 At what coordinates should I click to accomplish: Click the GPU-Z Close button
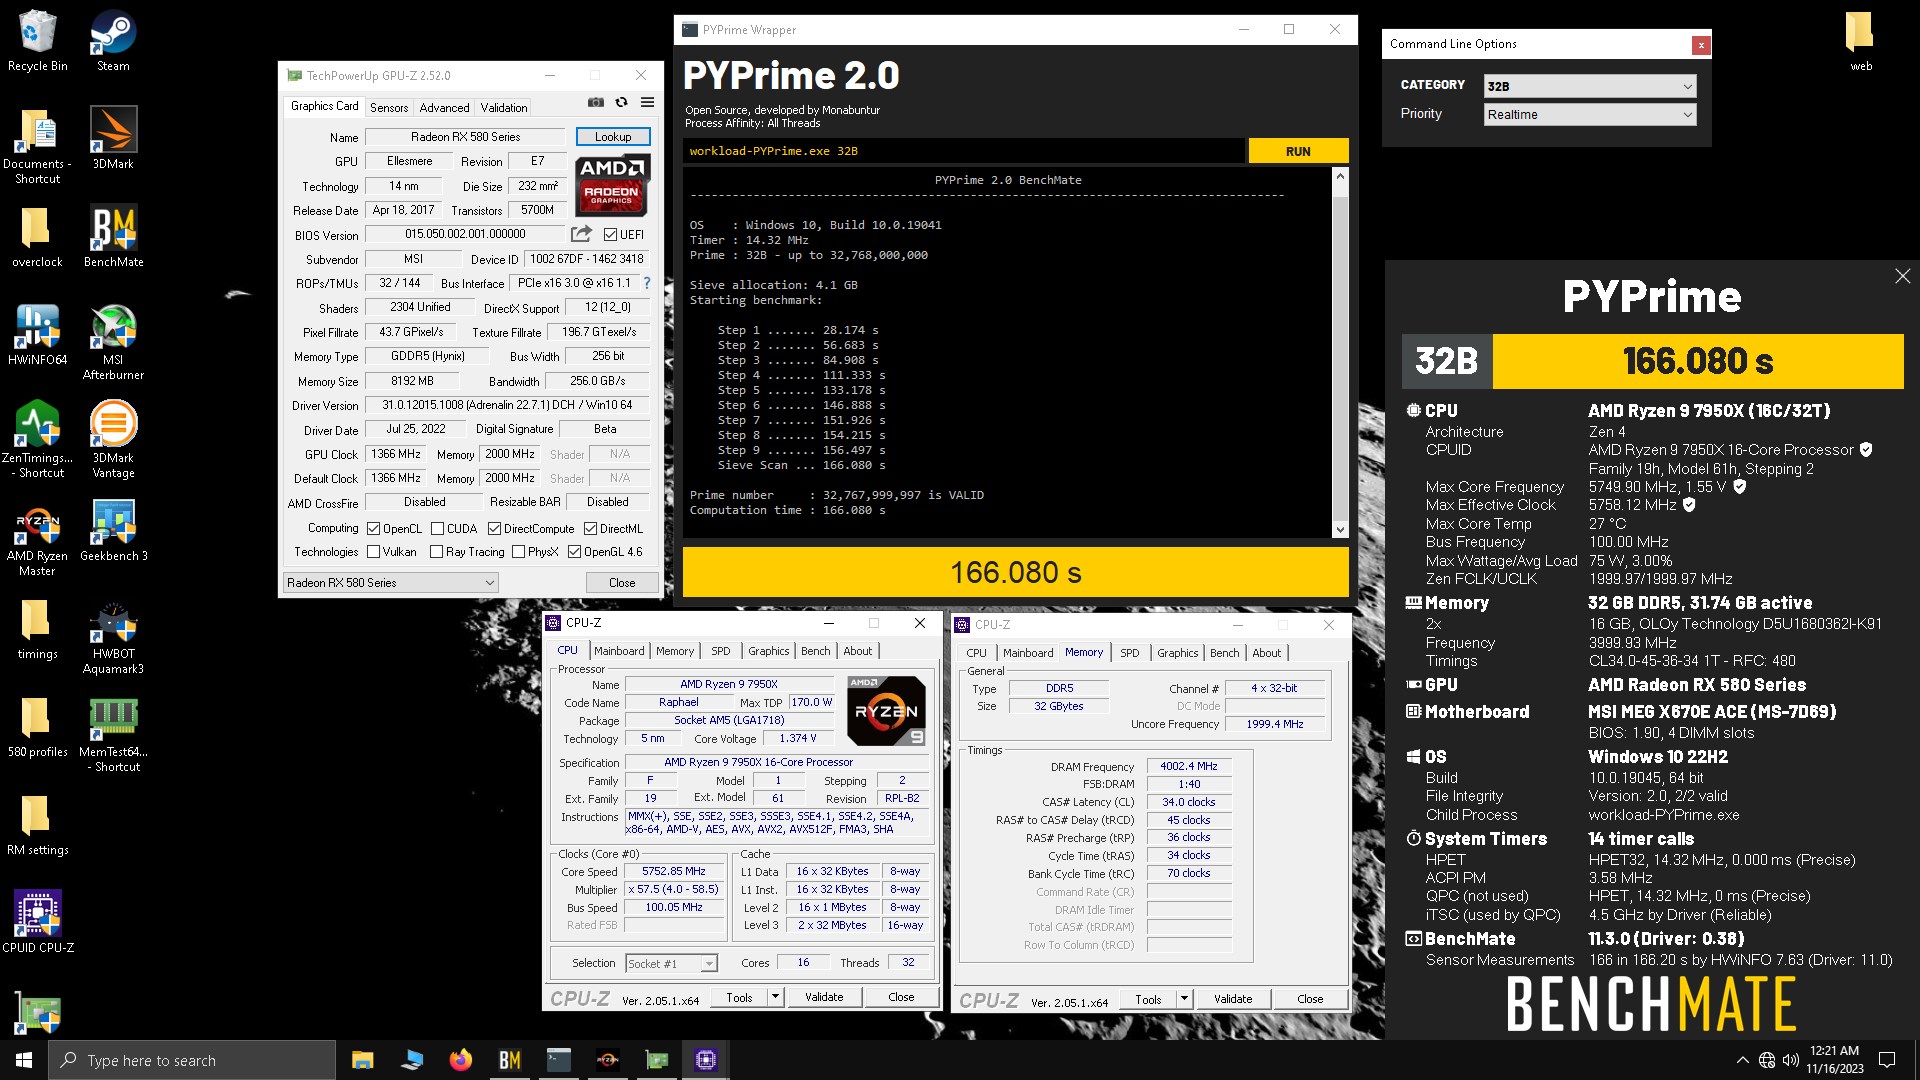[x=622, y=583]
